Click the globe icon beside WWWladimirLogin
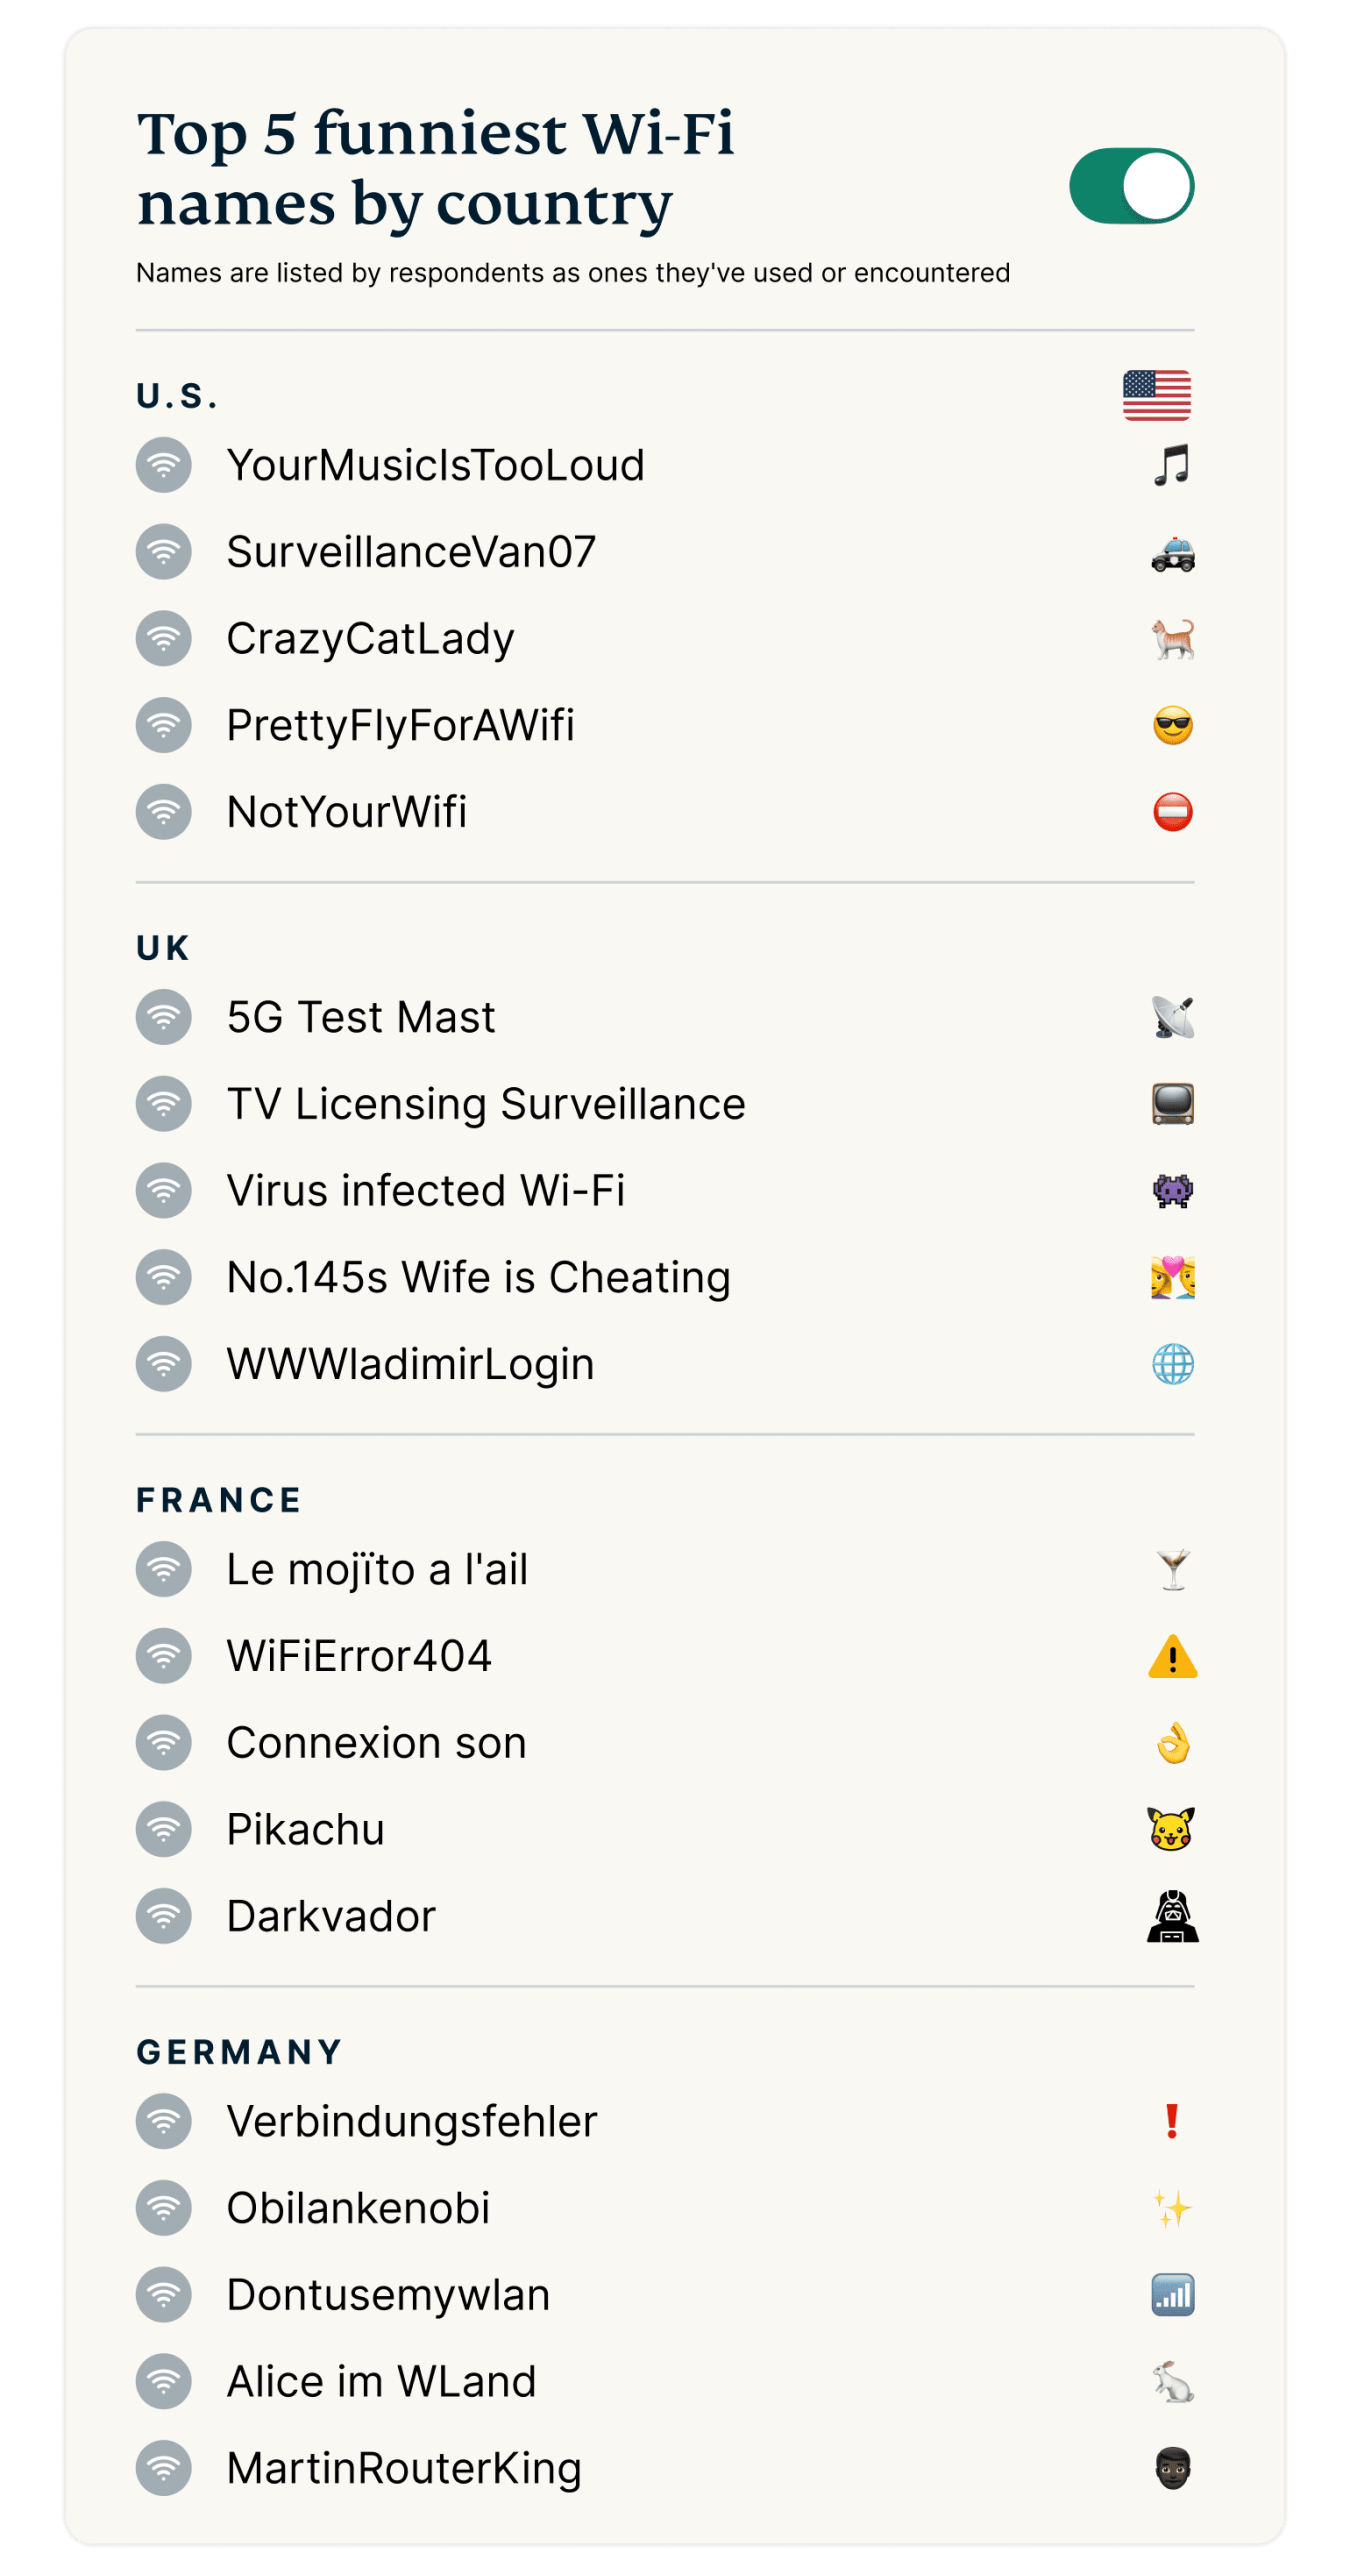The height and width of the screenshot is (2560, 1350). [x=1172, y=1364]
